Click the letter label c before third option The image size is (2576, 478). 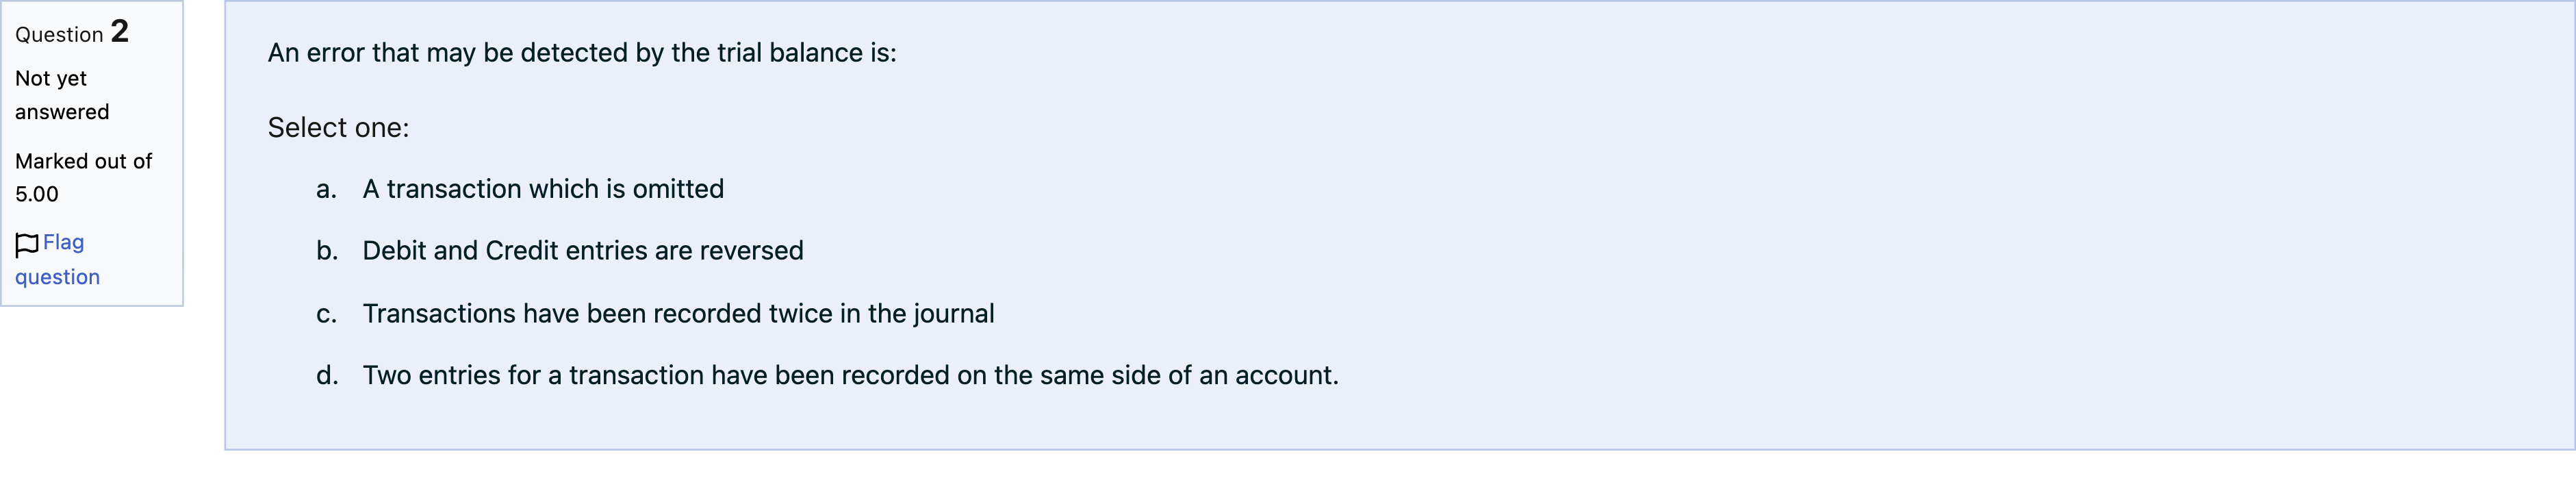[x=325, y=313]
